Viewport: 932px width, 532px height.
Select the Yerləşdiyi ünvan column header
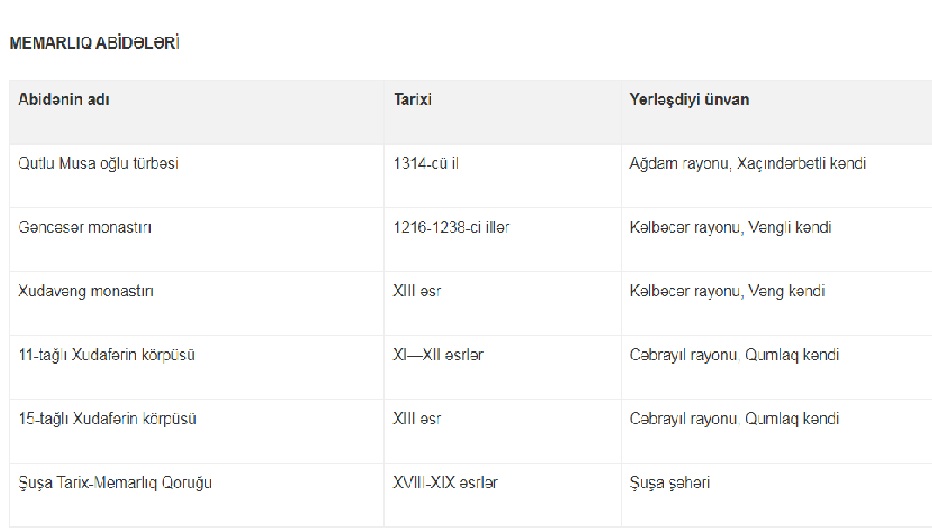pyautogui.click(x=689, y=99)
